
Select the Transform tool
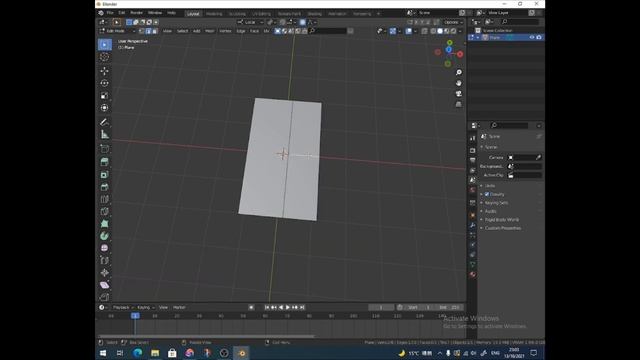(x=104, y=108)
